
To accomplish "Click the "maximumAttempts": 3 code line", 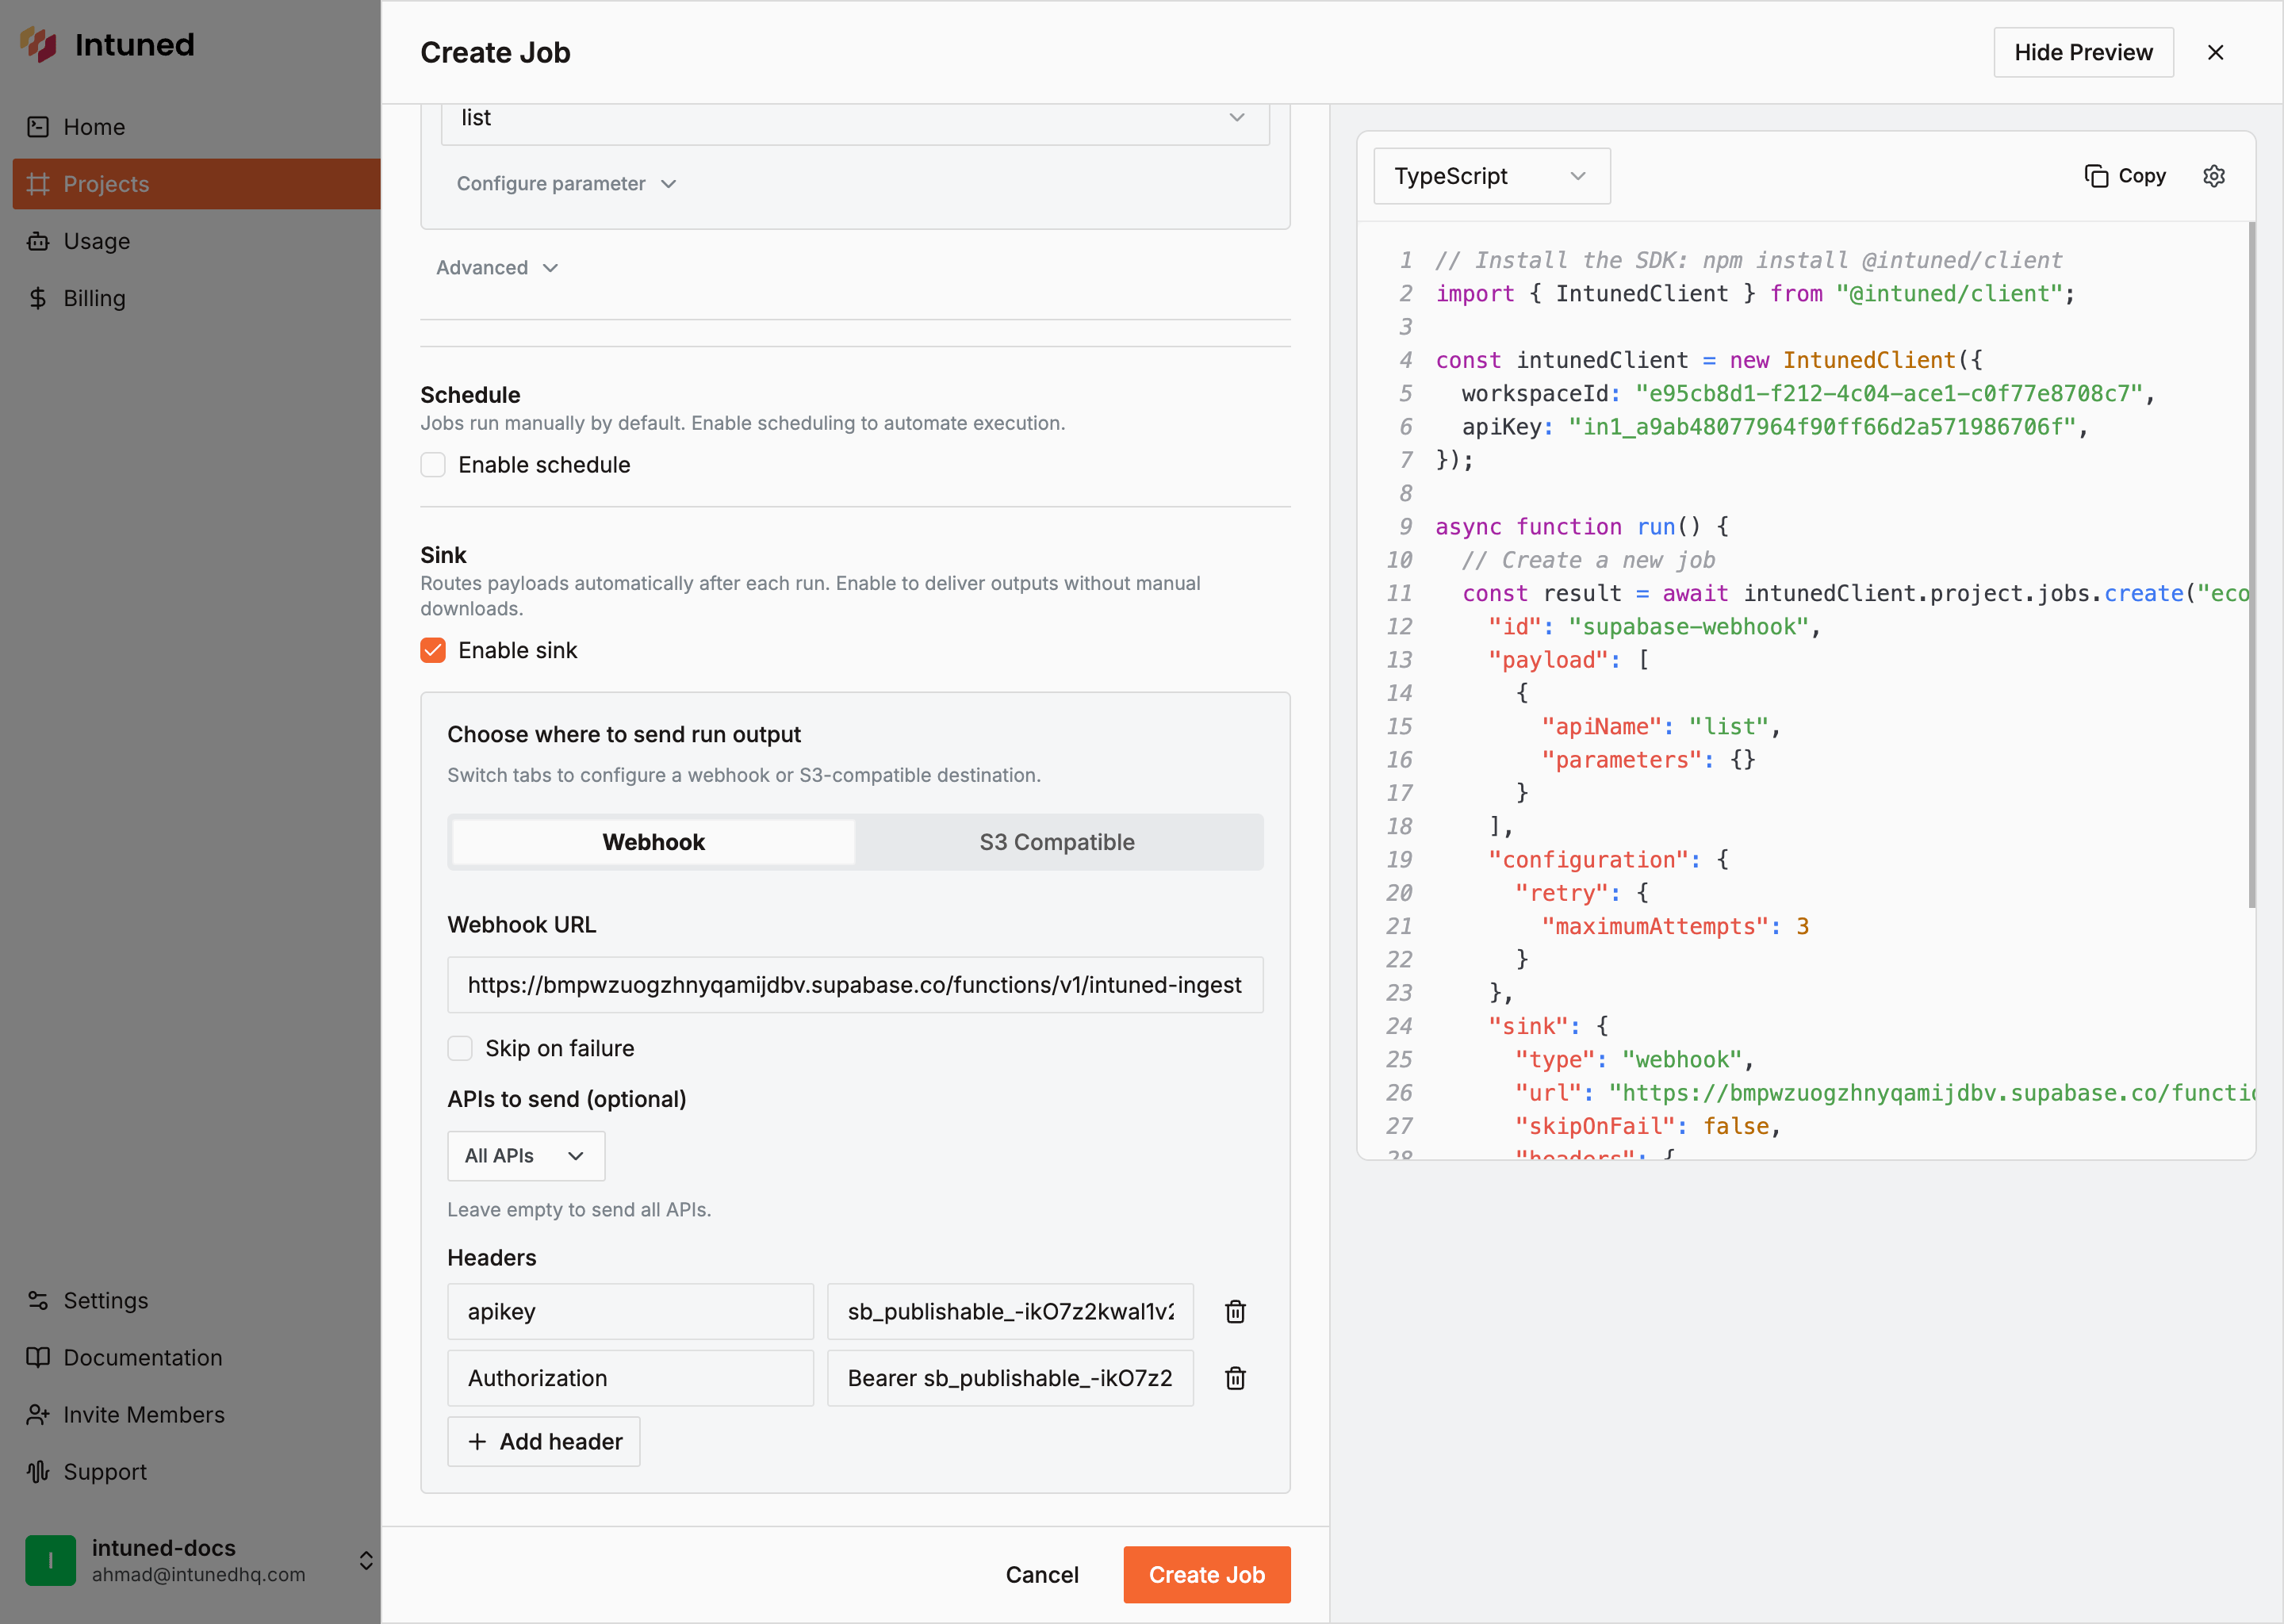I will [1675, 926].
